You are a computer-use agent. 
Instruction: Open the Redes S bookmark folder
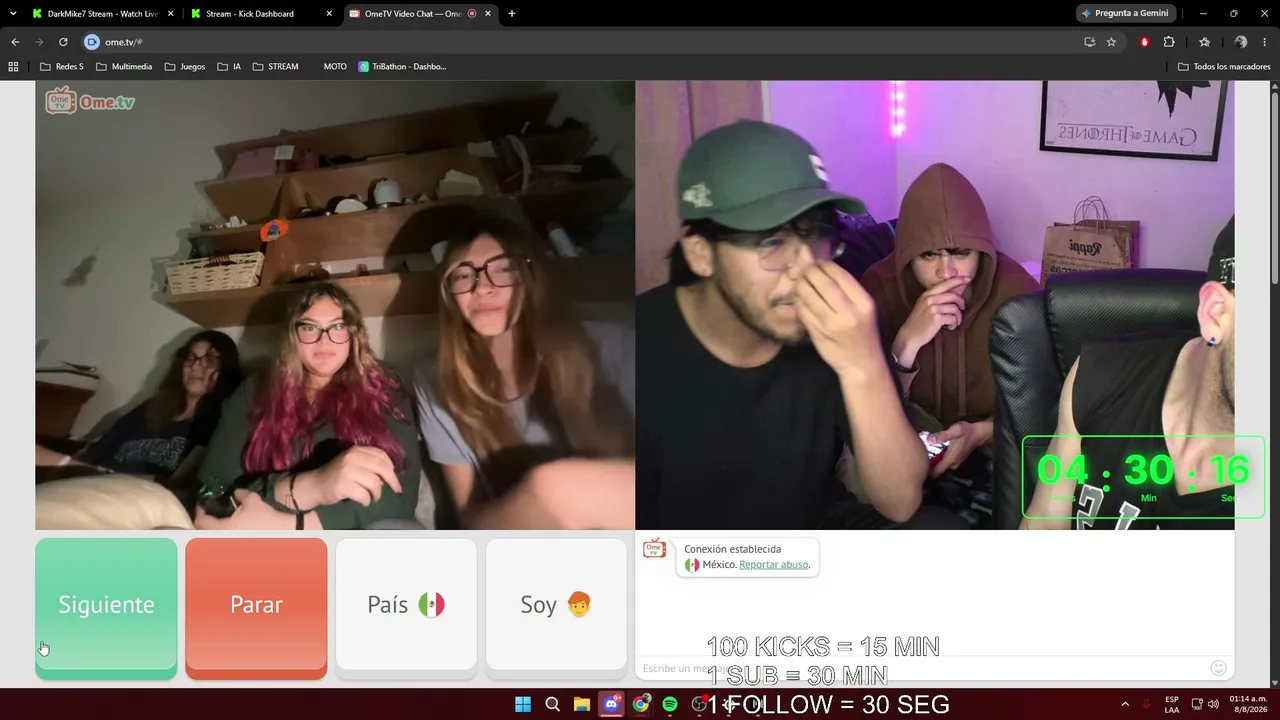point(62,67)
